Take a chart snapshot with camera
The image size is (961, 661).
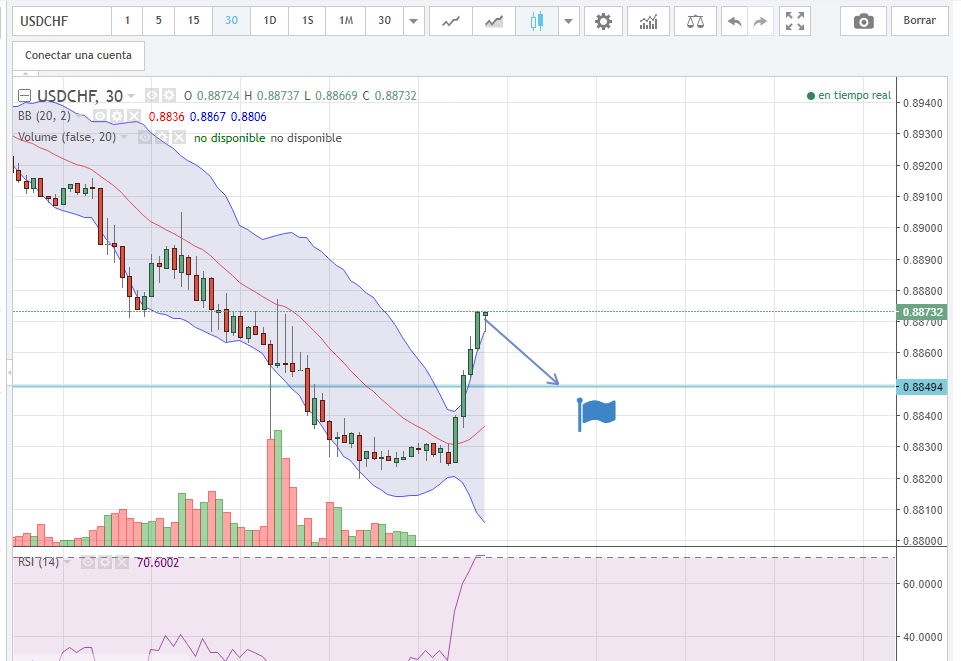pyautogui.click(x=864, y=21)
